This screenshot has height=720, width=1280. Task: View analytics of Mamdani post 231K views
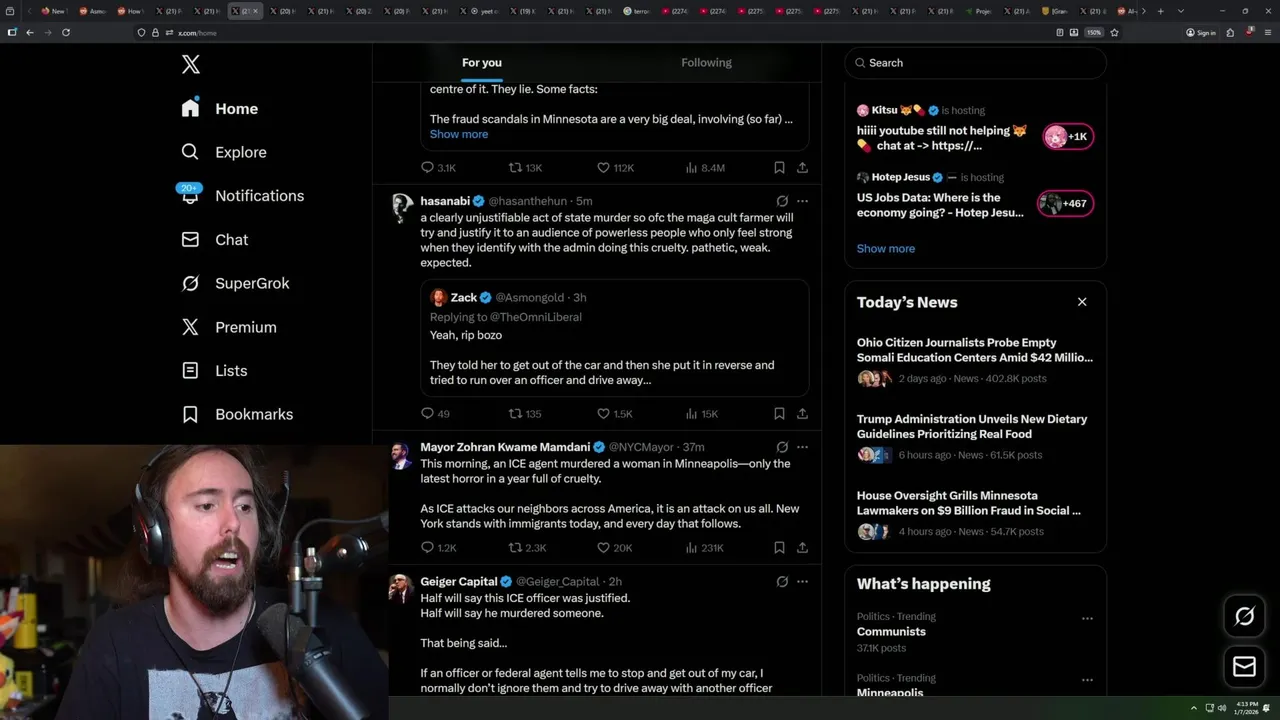click(705, 548)
